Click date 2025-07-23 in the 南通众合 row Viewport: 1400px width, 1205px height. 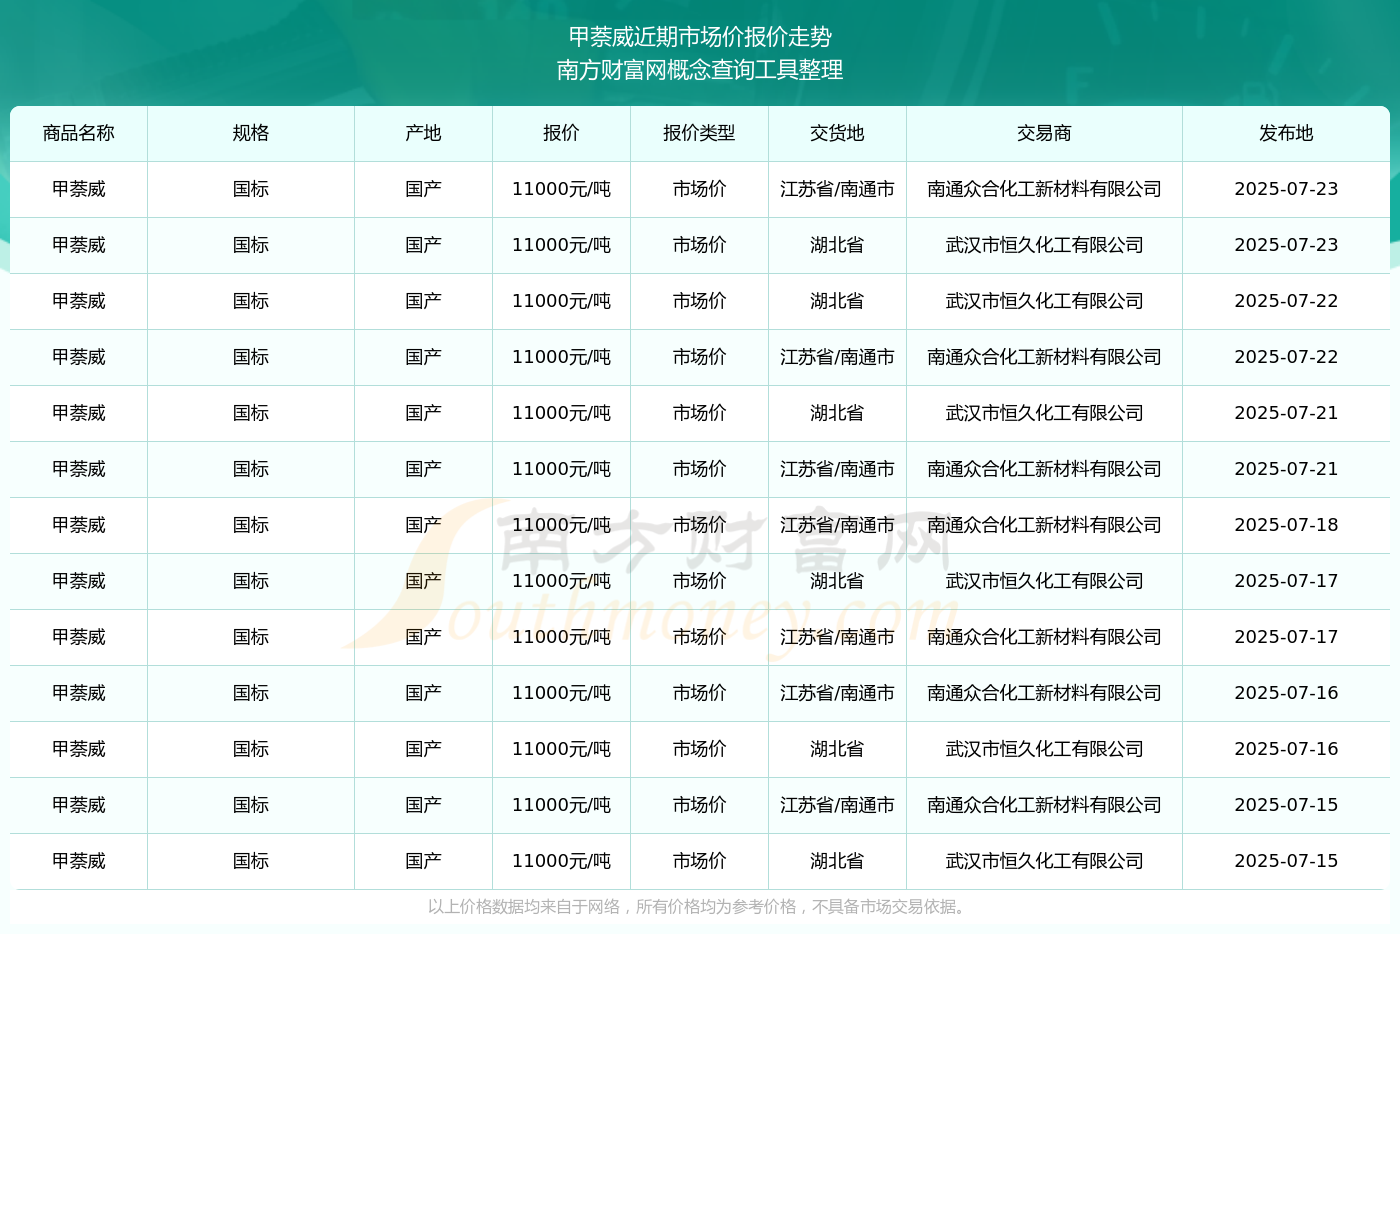tap(1286, 189)
